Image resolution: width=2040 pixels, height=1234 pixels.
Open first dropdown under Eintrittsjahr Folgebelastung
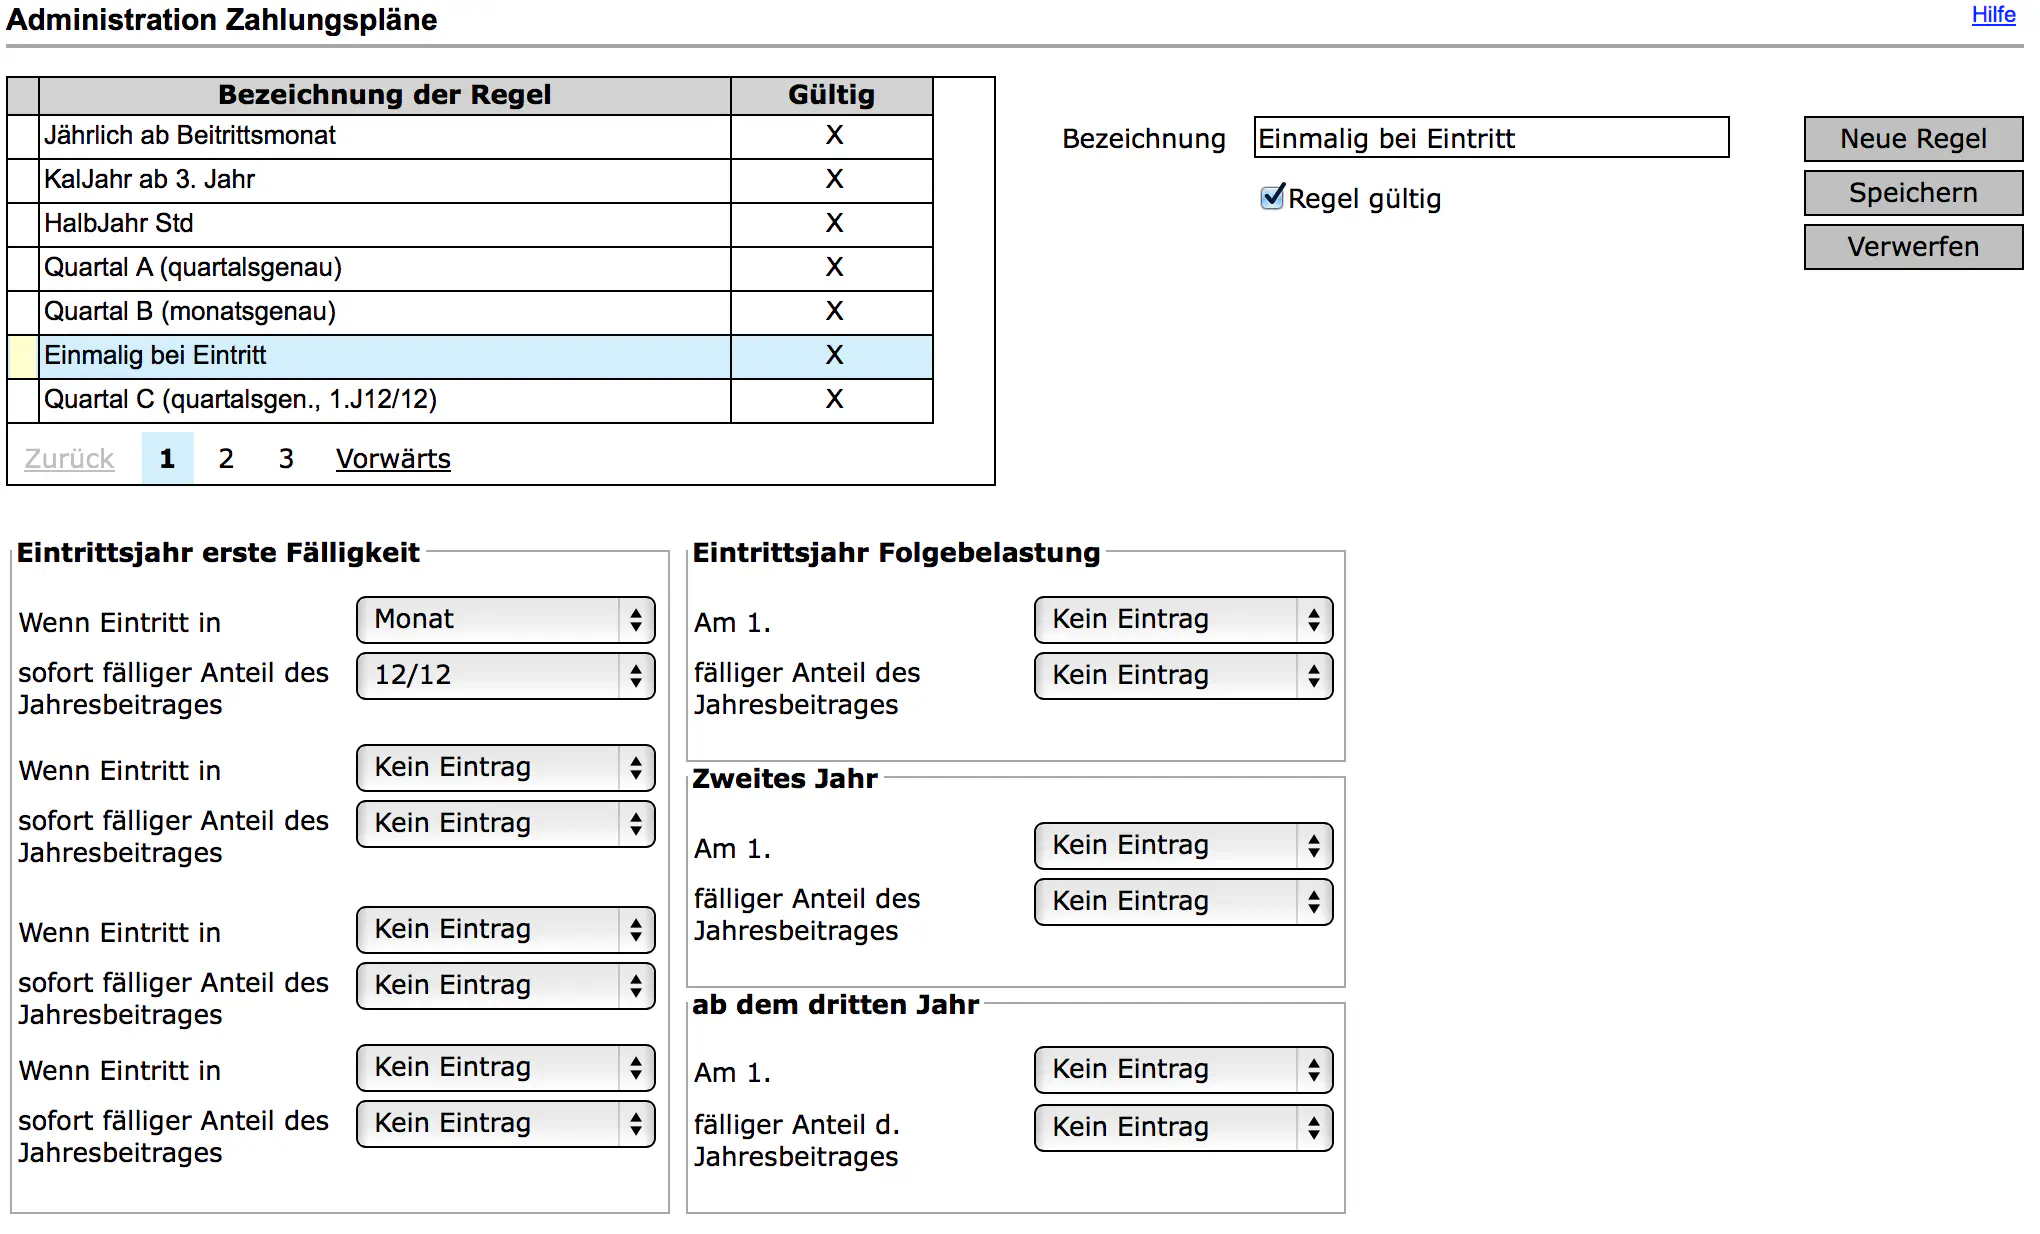coord(1183,620)
